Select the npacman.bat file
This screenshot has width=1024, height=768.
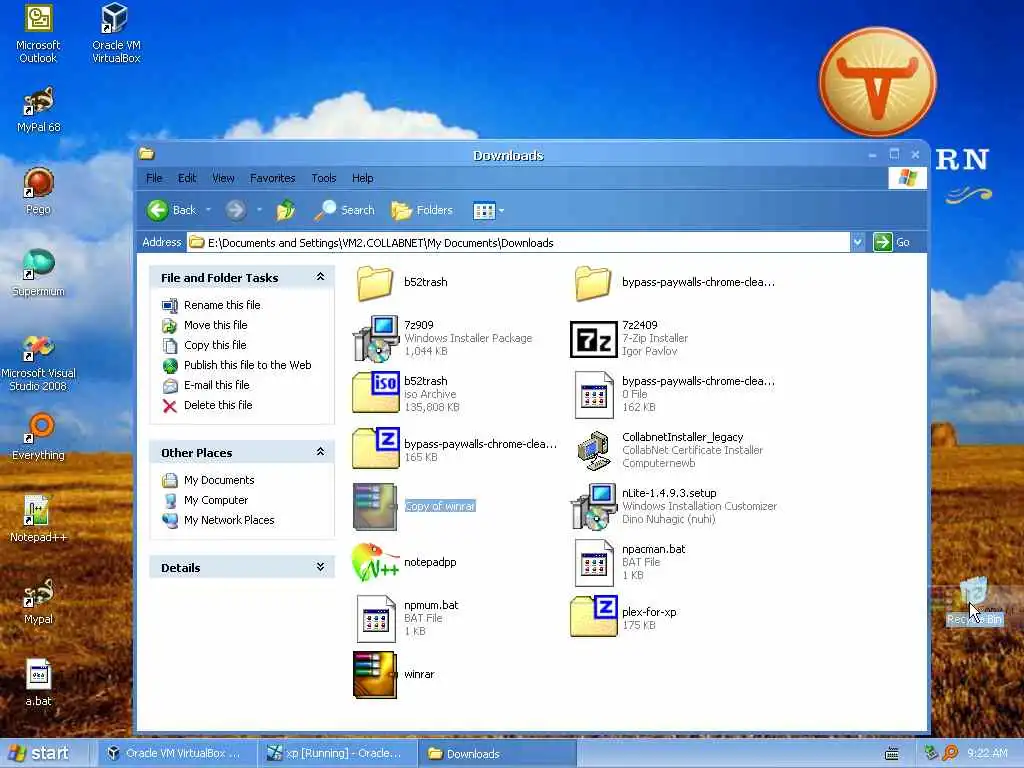click(x=630, y=562)
